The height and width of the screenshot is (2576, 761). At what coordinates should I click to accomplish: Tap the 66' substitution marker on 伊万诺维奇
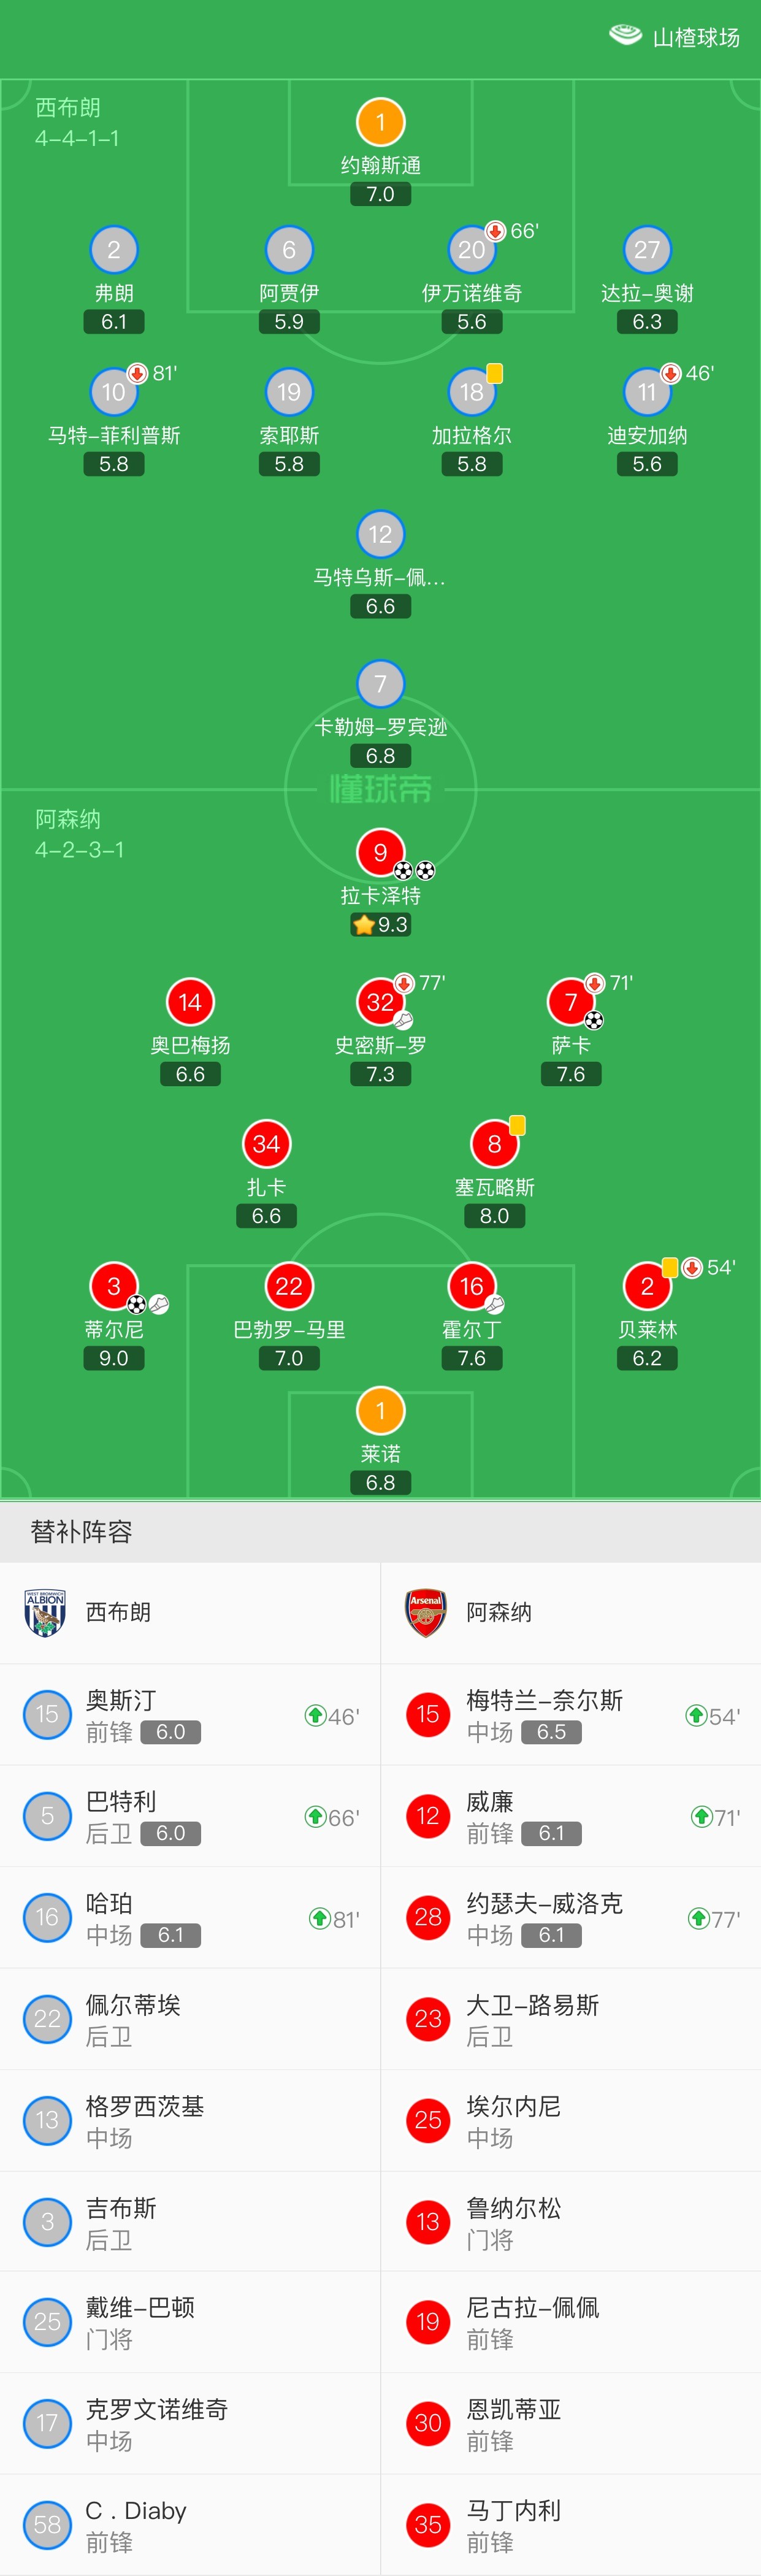click(512, 231)
